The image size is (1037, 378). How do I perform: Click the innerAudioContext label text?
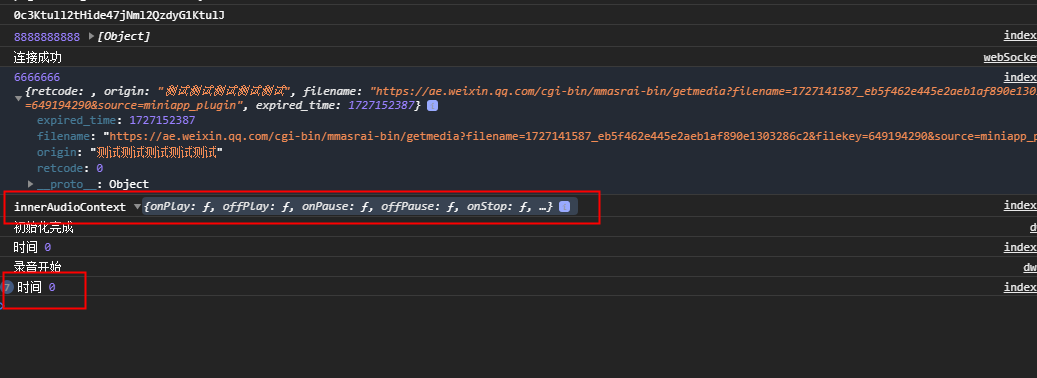coord(70,207)
